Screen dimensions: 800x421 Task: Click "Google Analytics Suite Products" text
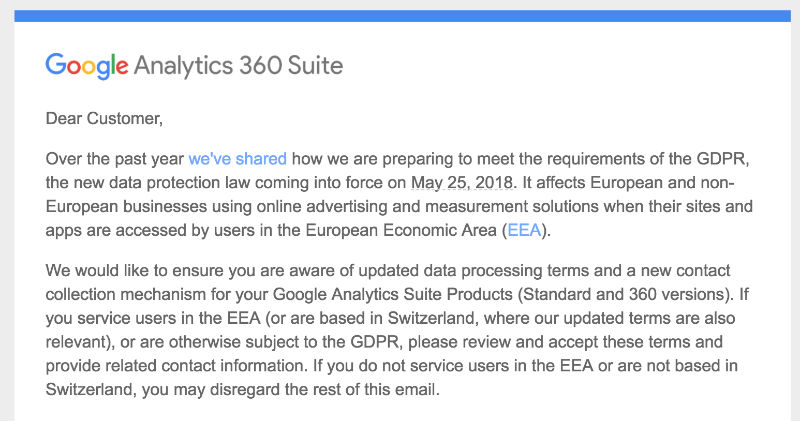tap(393, 294)
